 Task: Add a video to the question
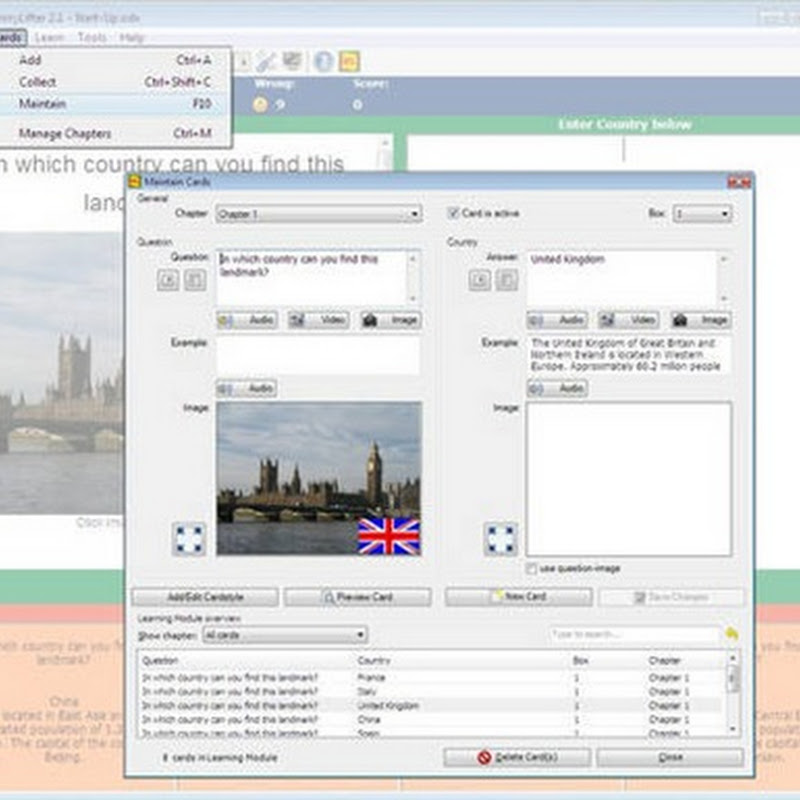(318, 320)
